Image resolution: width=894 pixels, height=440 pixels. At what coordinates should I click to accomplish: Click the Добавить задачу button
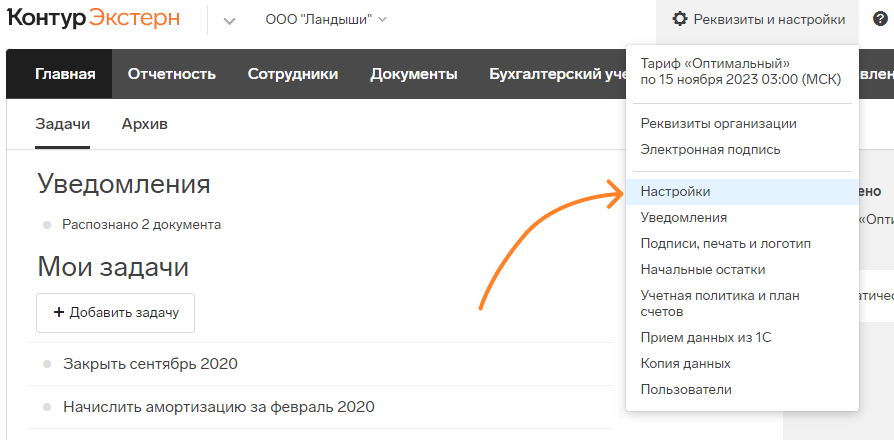click(x=115, y=313)
